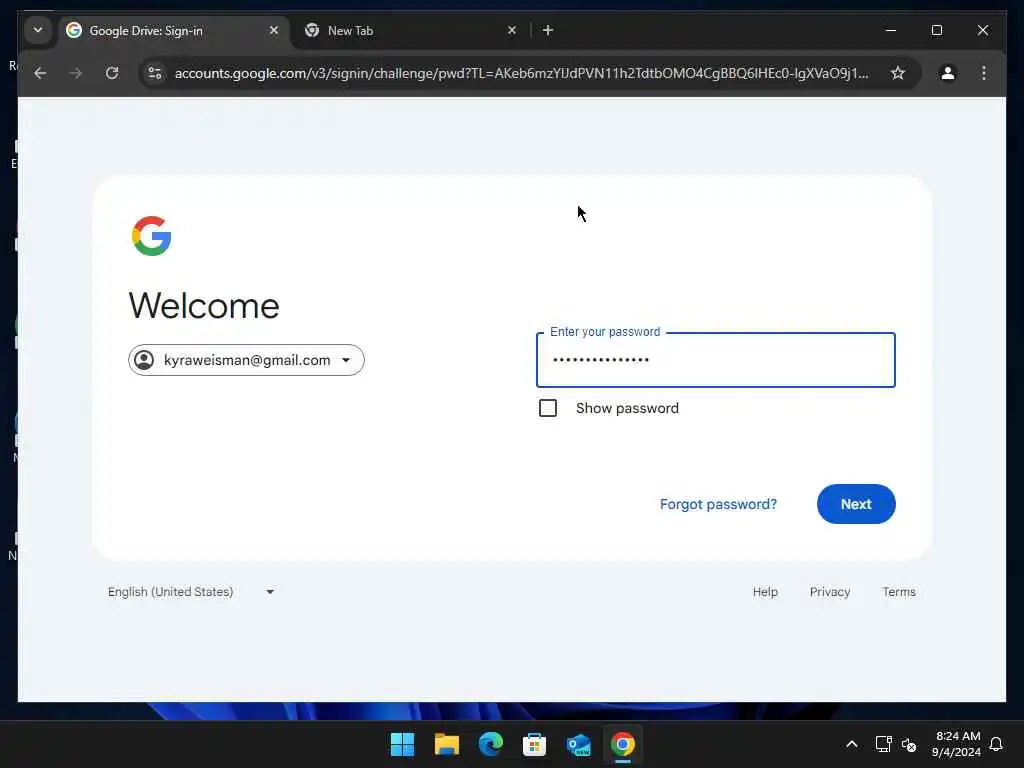Focus the Enter your password field
The image size is (1024, 768).
[716, 360]
